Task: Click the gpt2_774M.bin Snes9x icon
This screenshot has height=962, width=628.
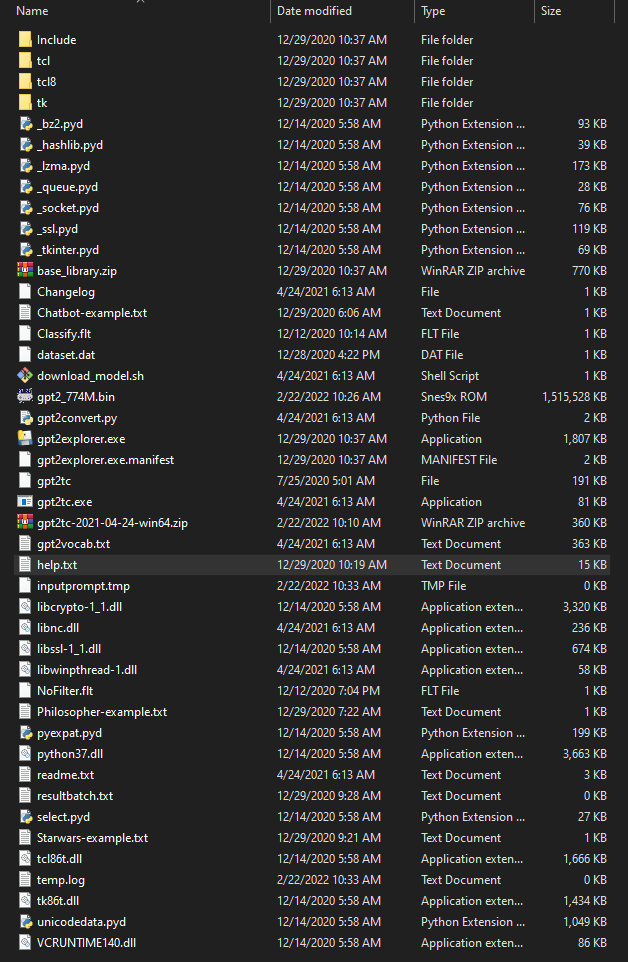Action: (x=25, y=396)
